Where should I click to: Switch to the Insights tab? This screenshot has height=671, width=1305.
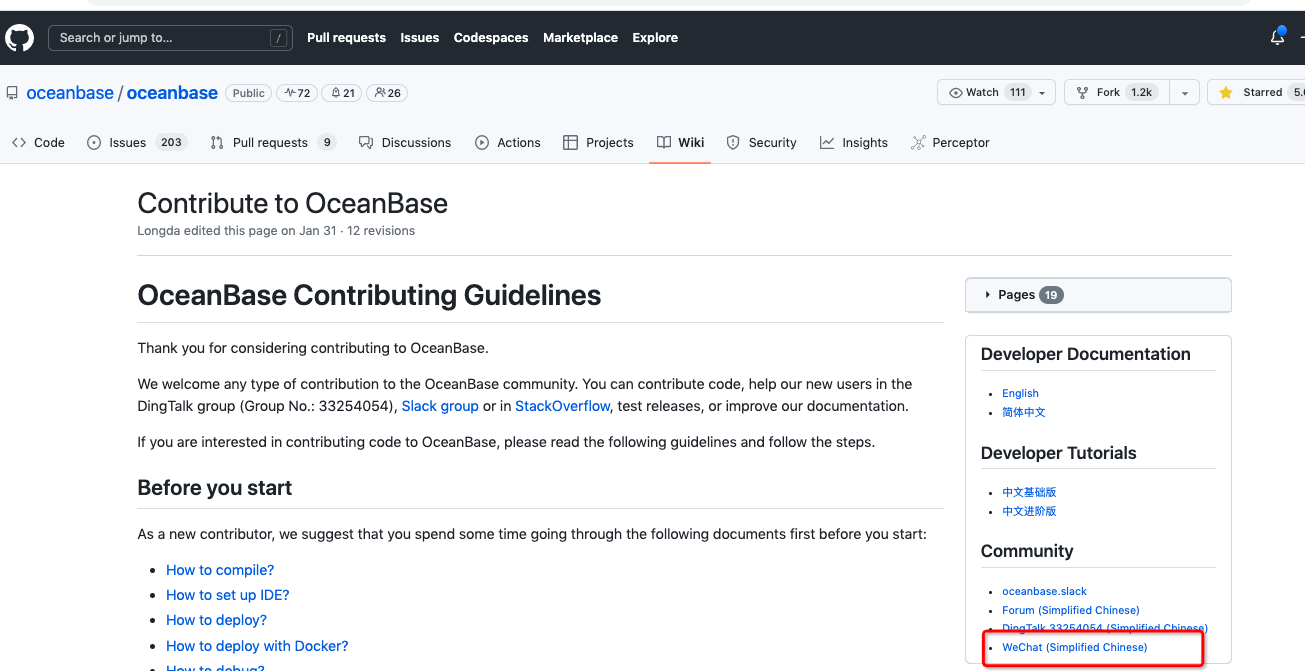tap(854, 143)
